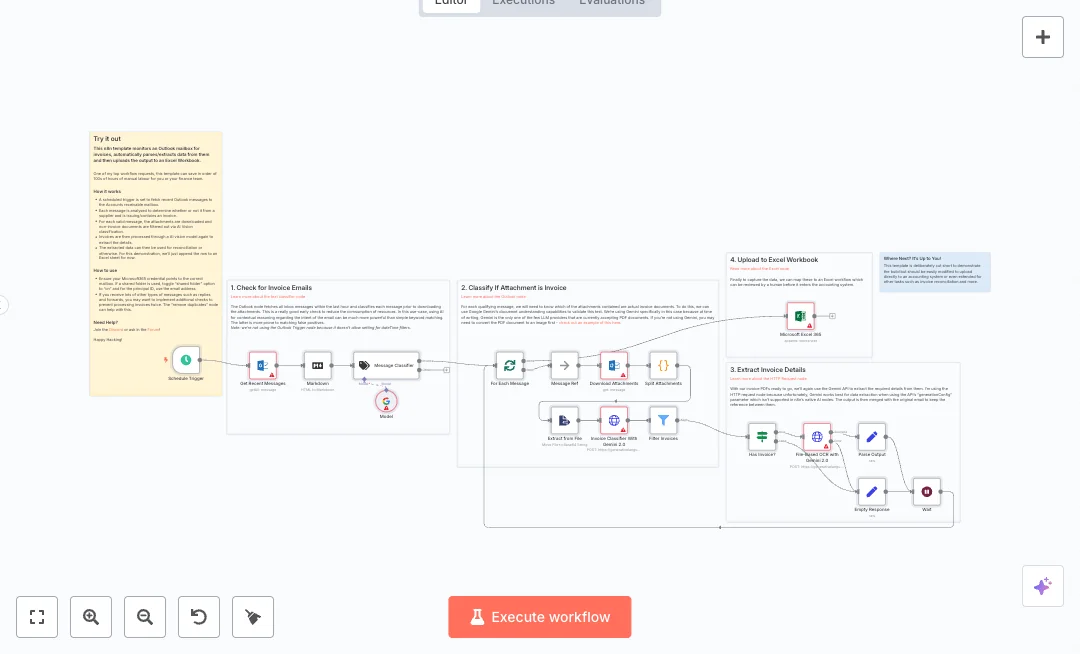
Task: Switch to the Executions tab
Action: (x=523, y=2)
